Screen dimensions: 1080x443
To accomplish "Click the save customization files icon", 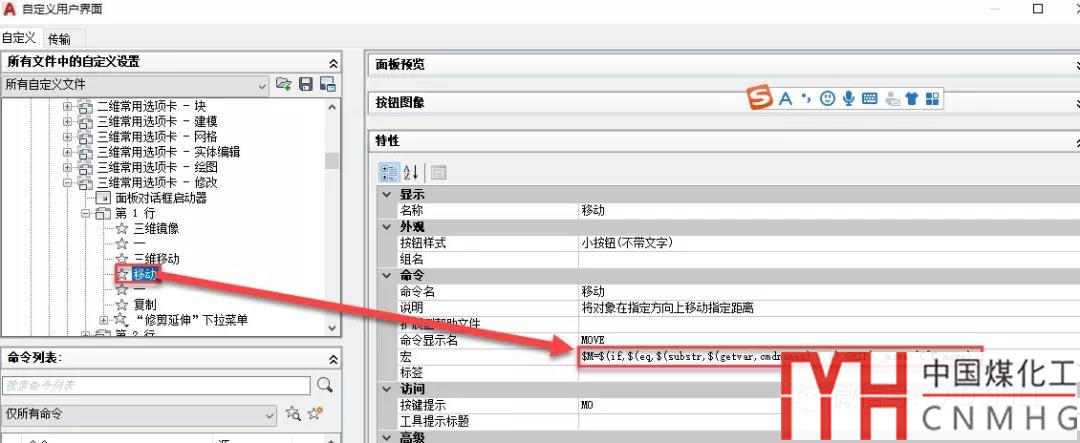I will [306, 85].
